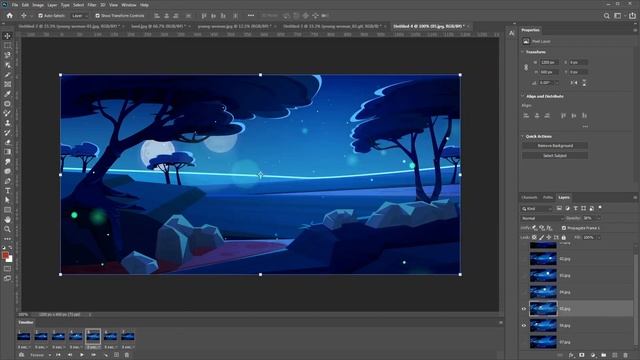Click the Remove Background button
Screen dimensions: 640x360
click(x=555, y=146)
